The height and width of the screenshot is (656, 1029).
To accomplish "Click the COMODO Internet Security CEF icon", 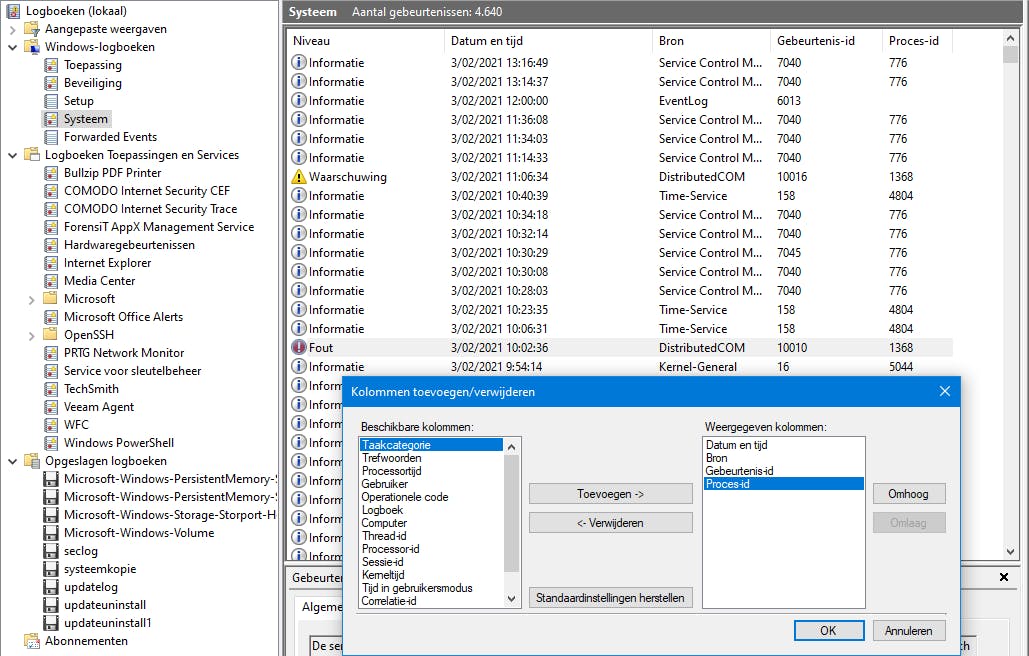I will 51,191.
